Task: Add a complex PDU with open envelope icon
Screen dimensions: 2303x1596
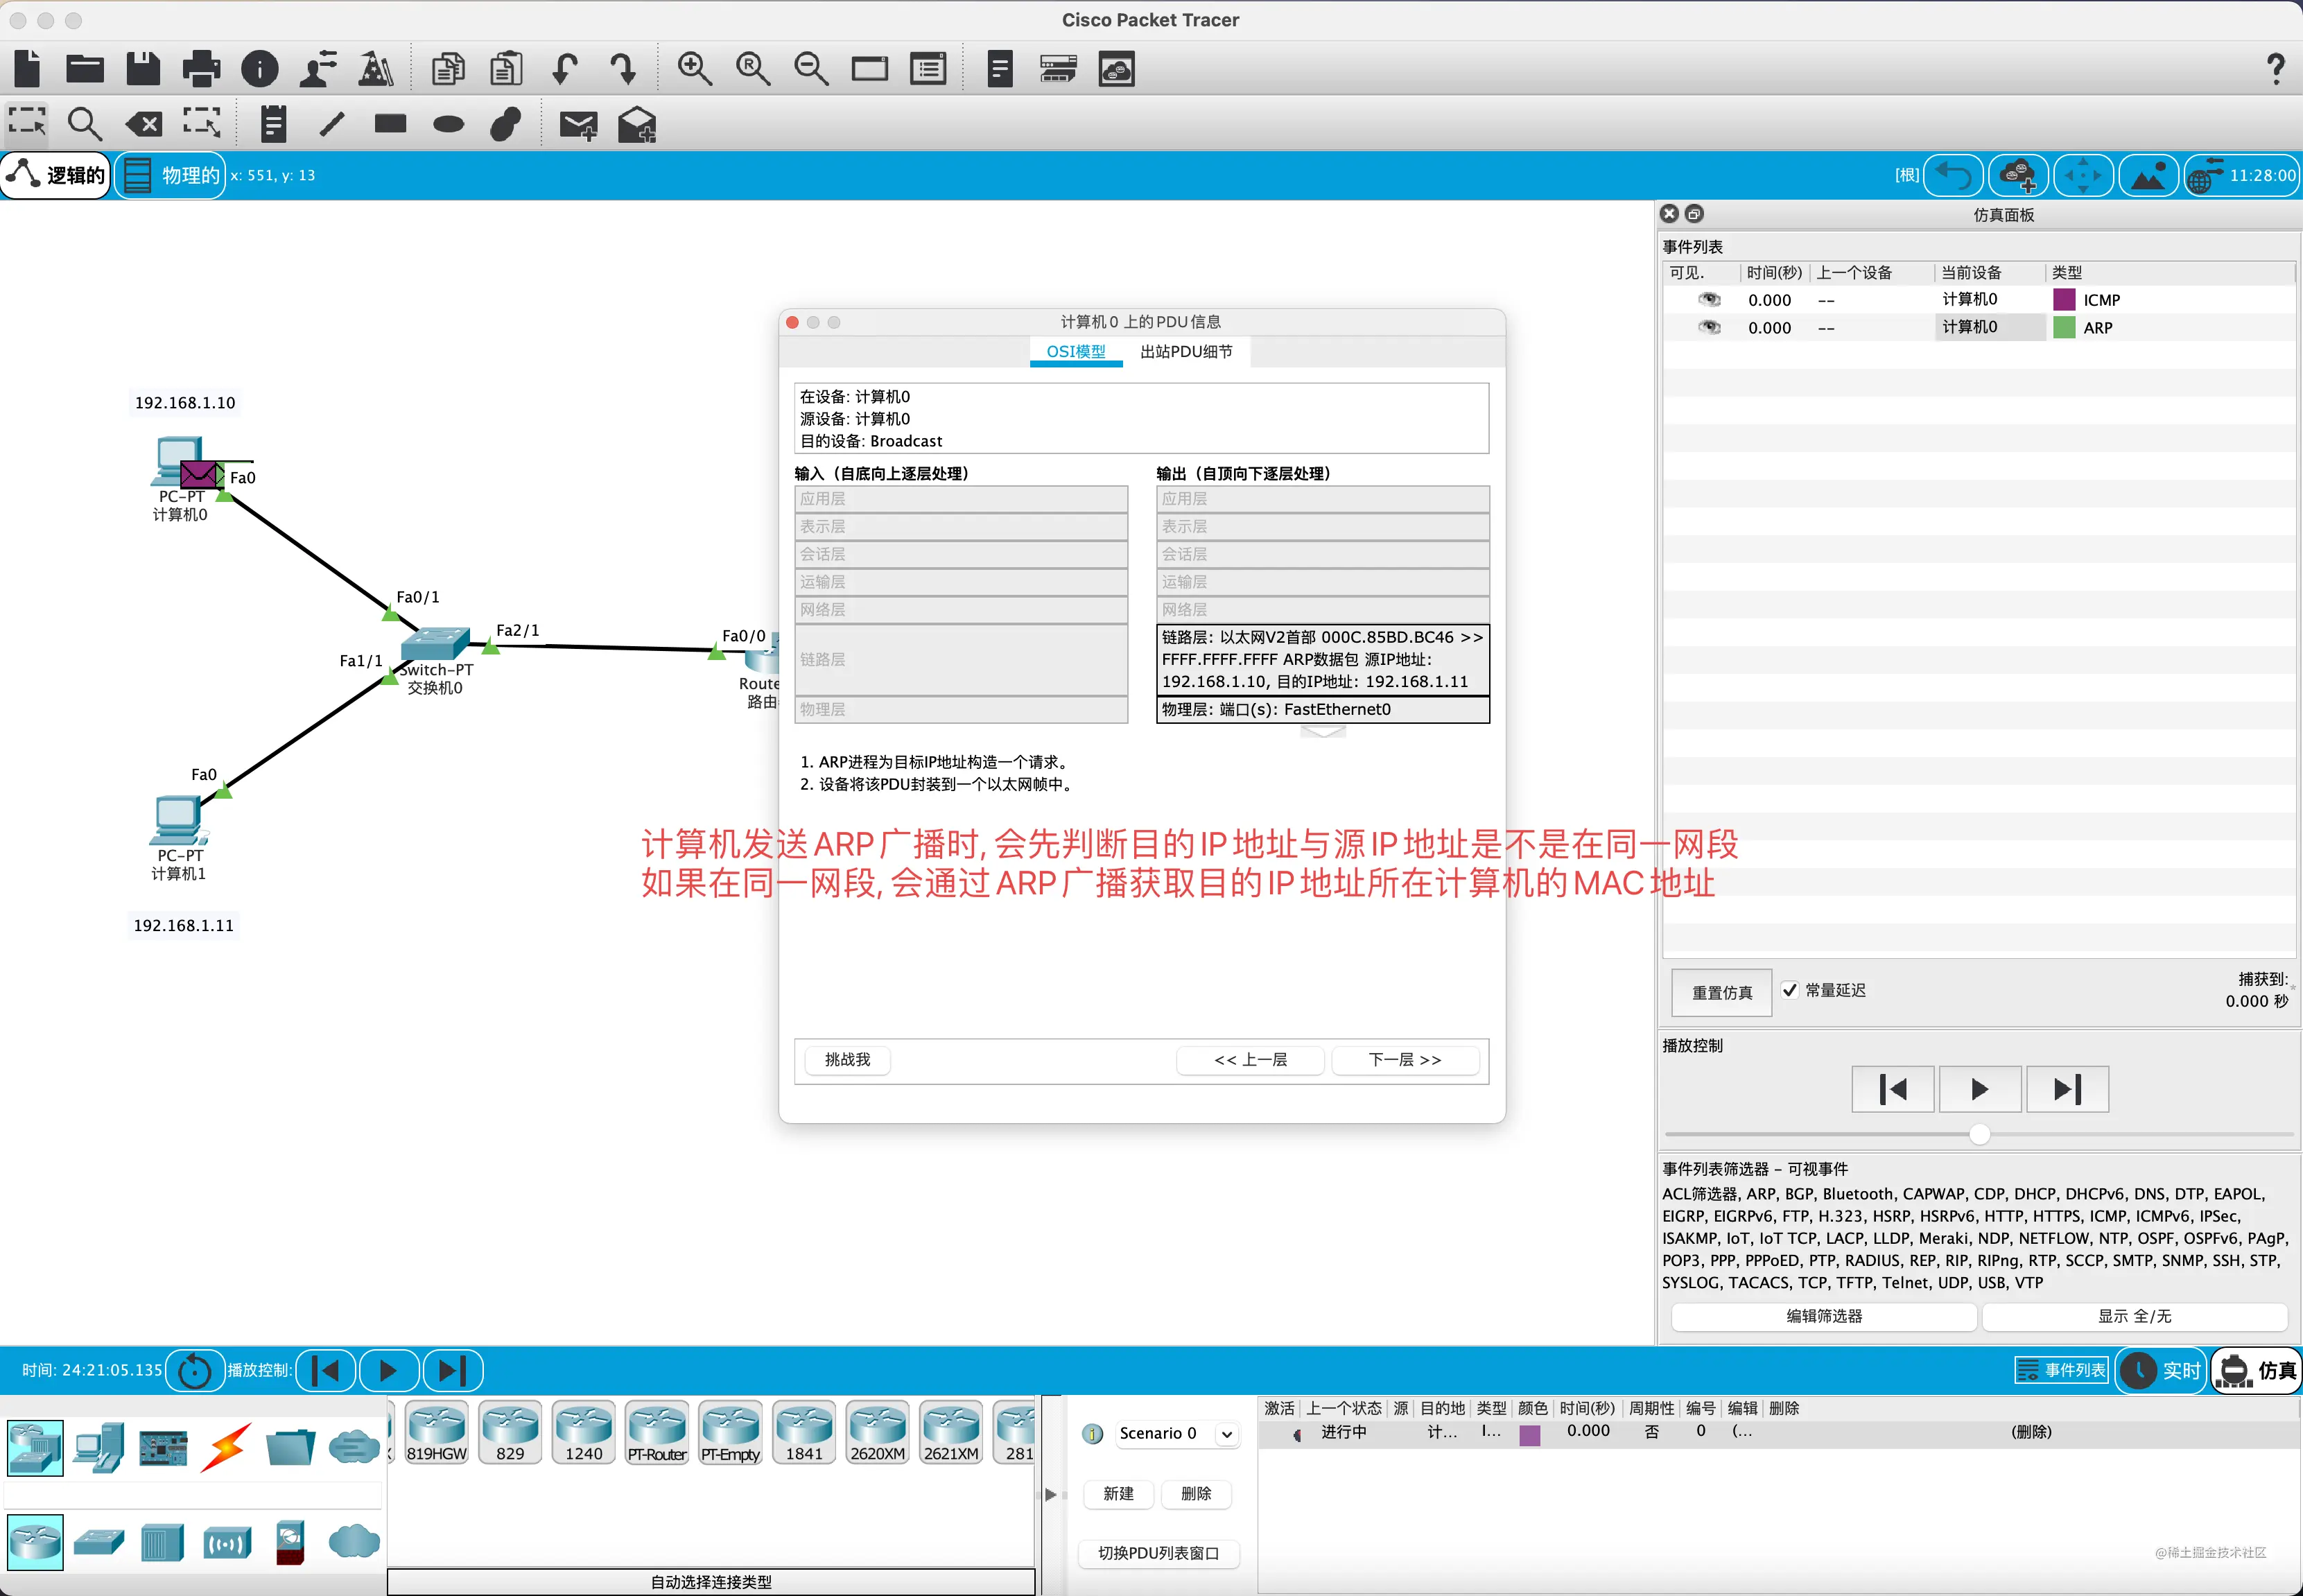Action: 637,124
